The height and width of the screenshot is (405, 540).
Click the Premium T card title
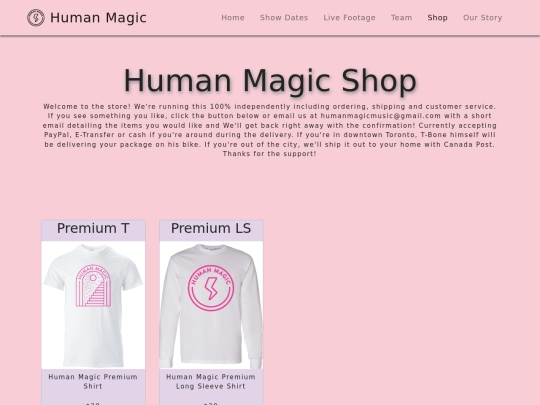(93, 228)
